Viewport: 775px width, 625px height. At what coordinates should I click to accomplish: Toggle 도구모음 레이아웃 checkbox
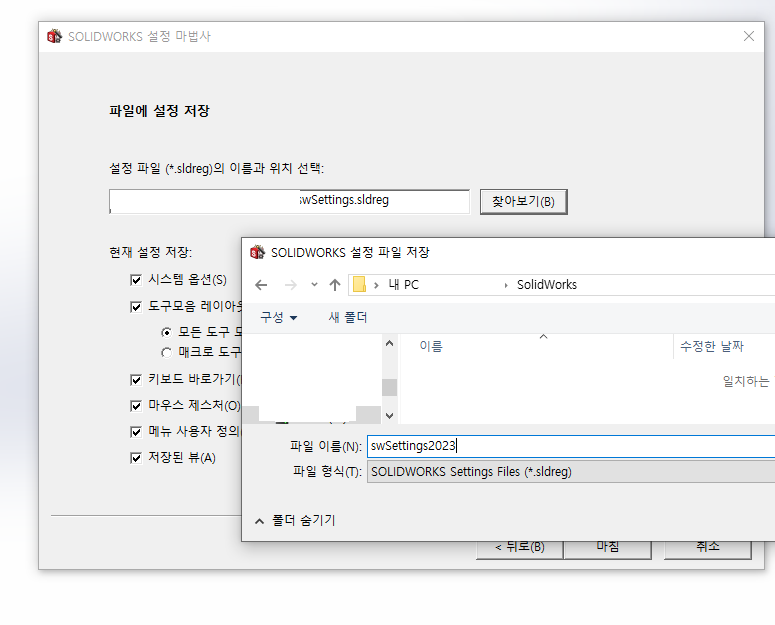tap(136, 307)
